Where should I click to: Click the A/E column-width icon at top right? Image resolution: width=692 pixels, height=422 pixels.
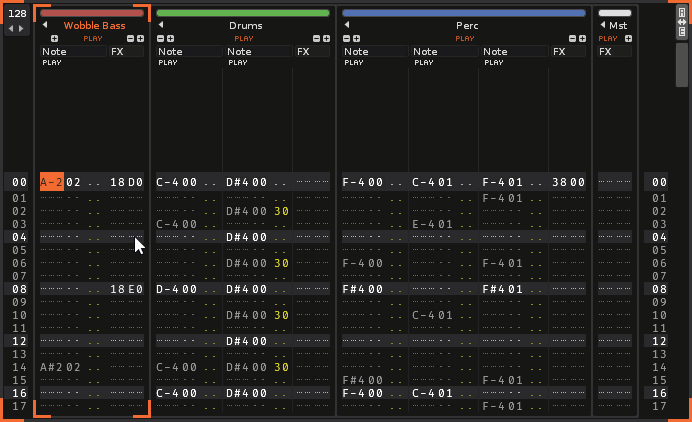682,22
